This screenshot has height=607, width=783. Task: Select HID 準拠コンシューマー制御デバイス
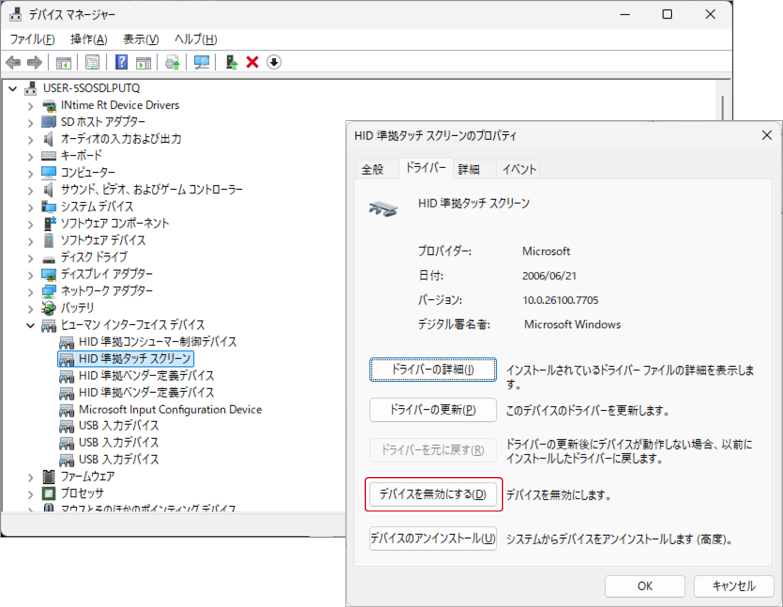point(158,342)
